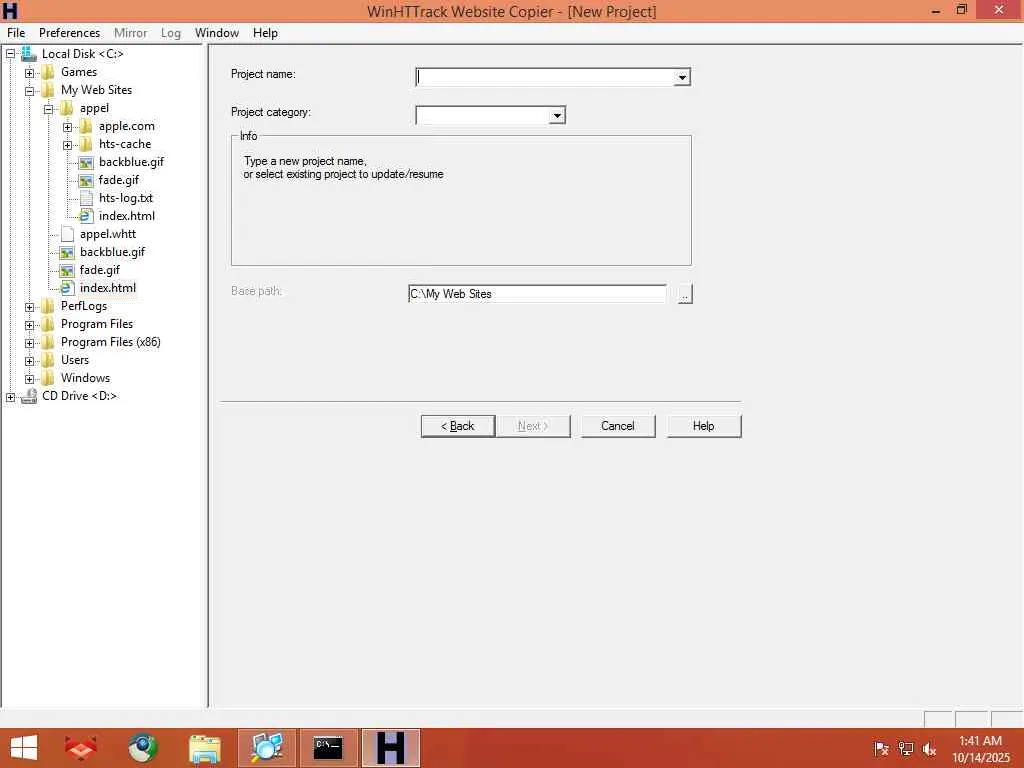Open the Windows Start button

point(24,748)
